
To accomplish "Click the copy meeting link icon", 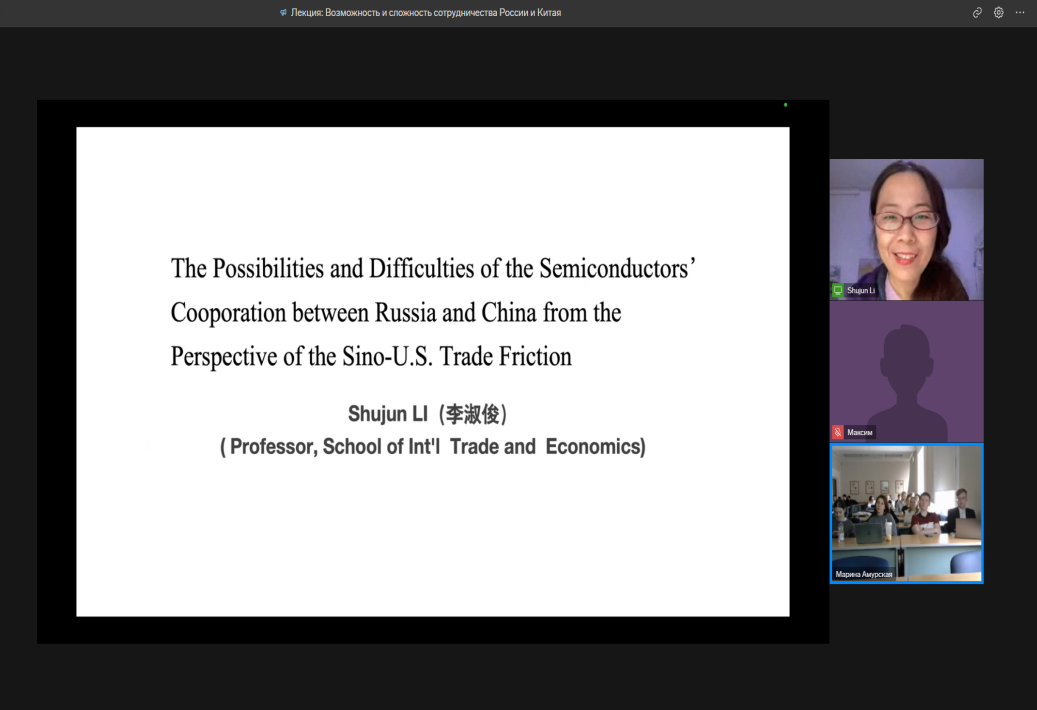I will coord(977,13).
